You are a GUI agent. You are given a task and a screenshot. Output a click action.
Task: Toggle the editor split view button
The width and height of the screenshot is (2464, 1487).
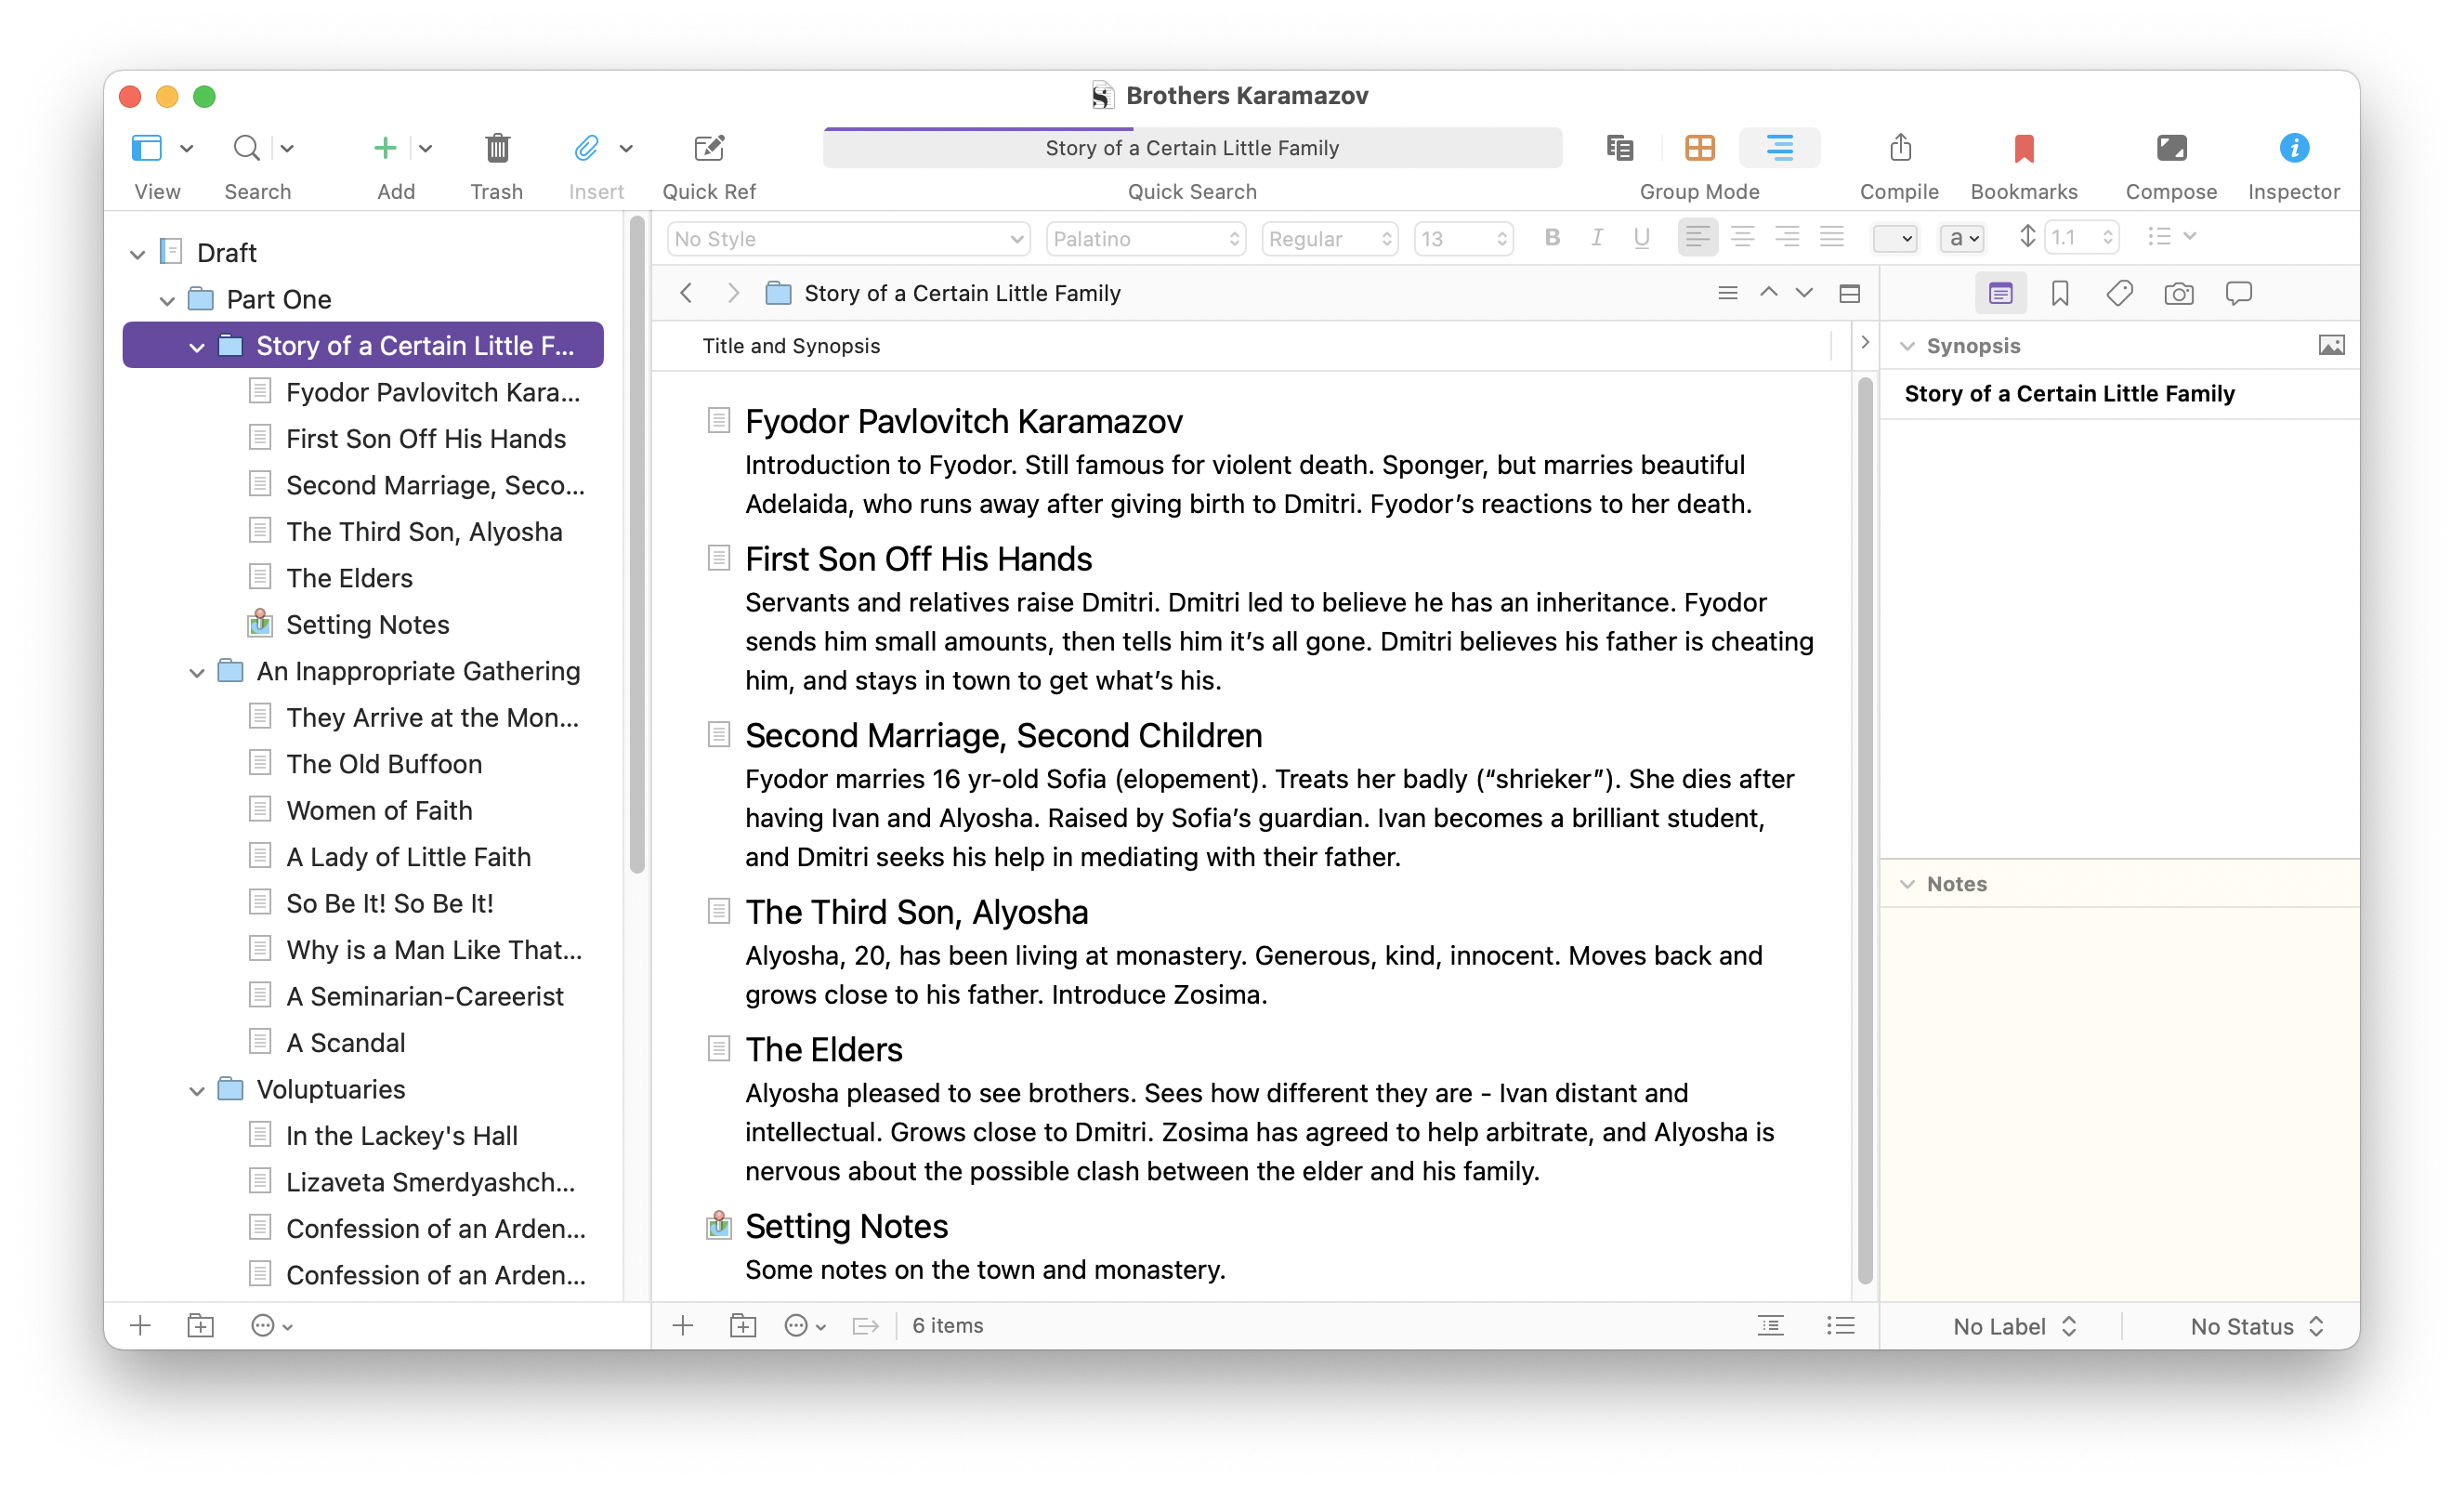[x=1849, y=293]
